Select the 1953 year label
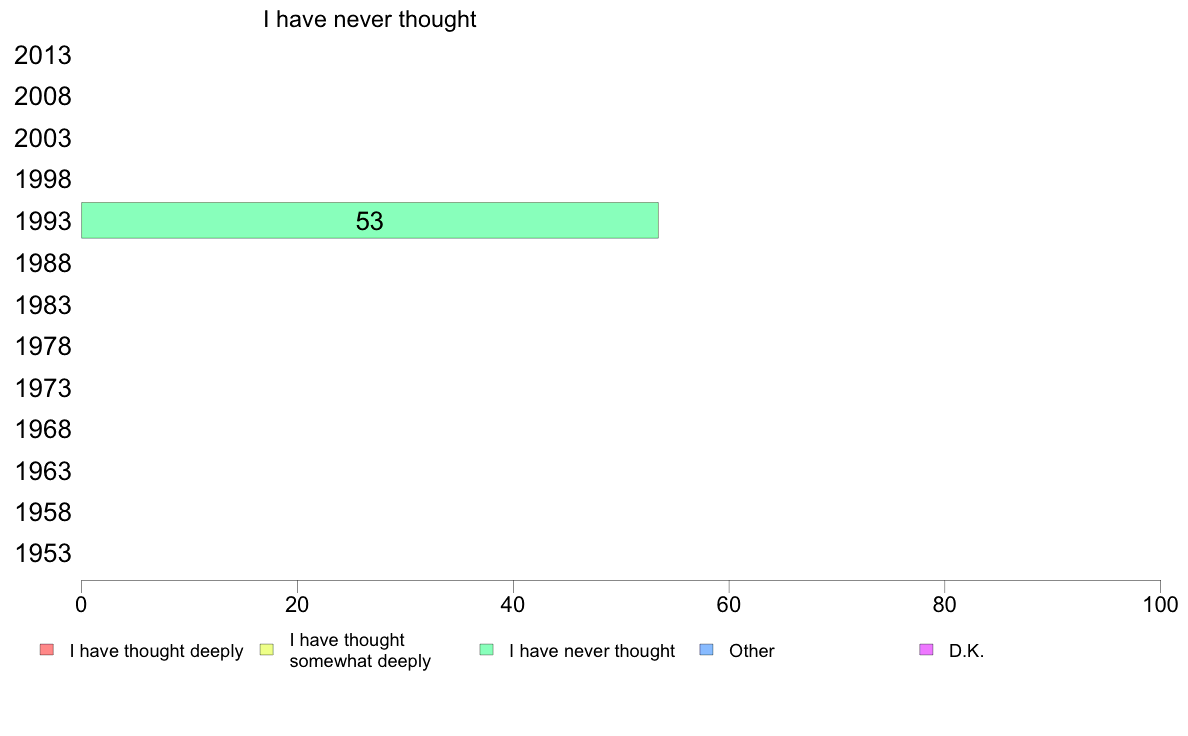 point(42,553)
